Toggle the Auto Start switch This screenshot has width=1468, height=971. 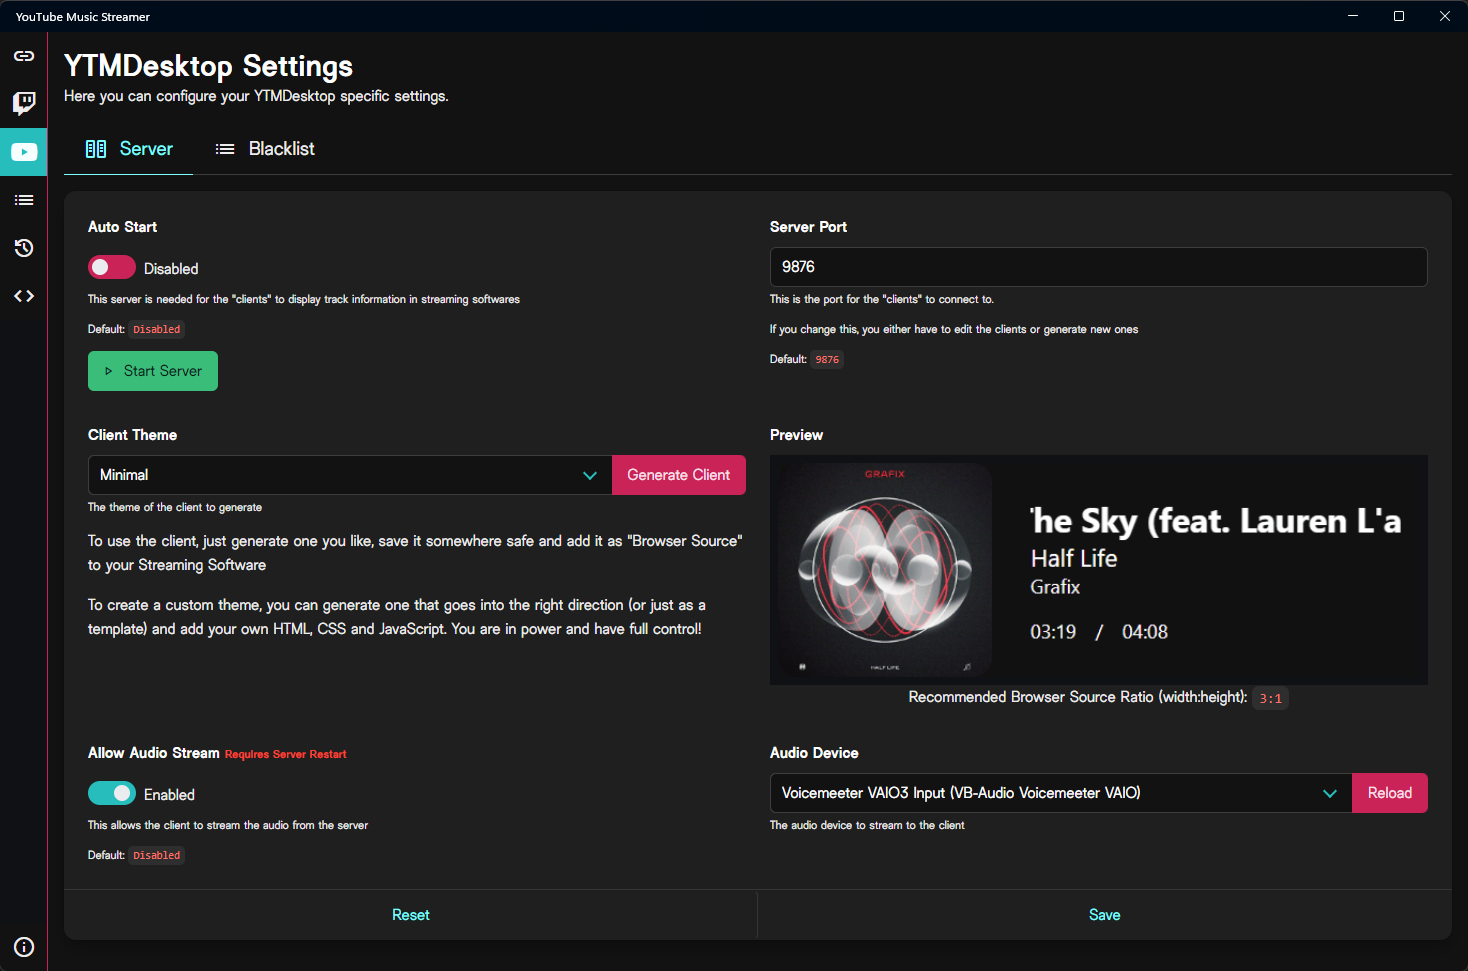point(112,267)
